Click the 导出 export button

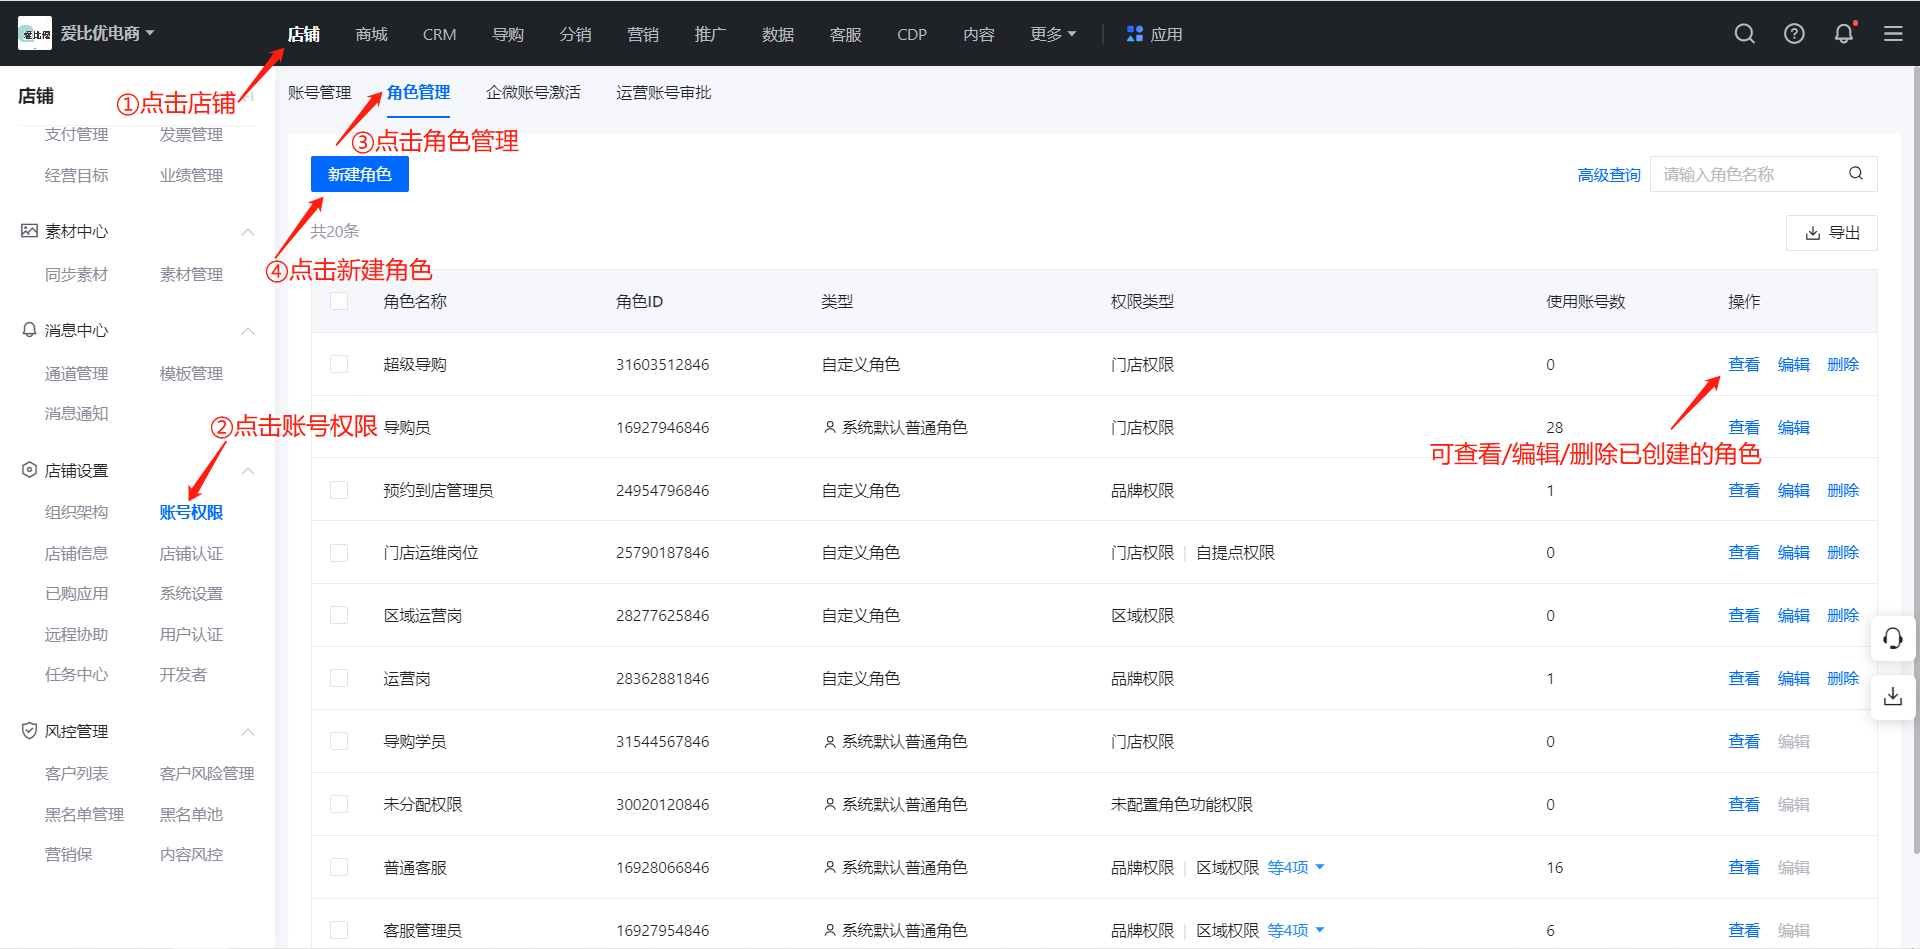(x=1832, y=233)
